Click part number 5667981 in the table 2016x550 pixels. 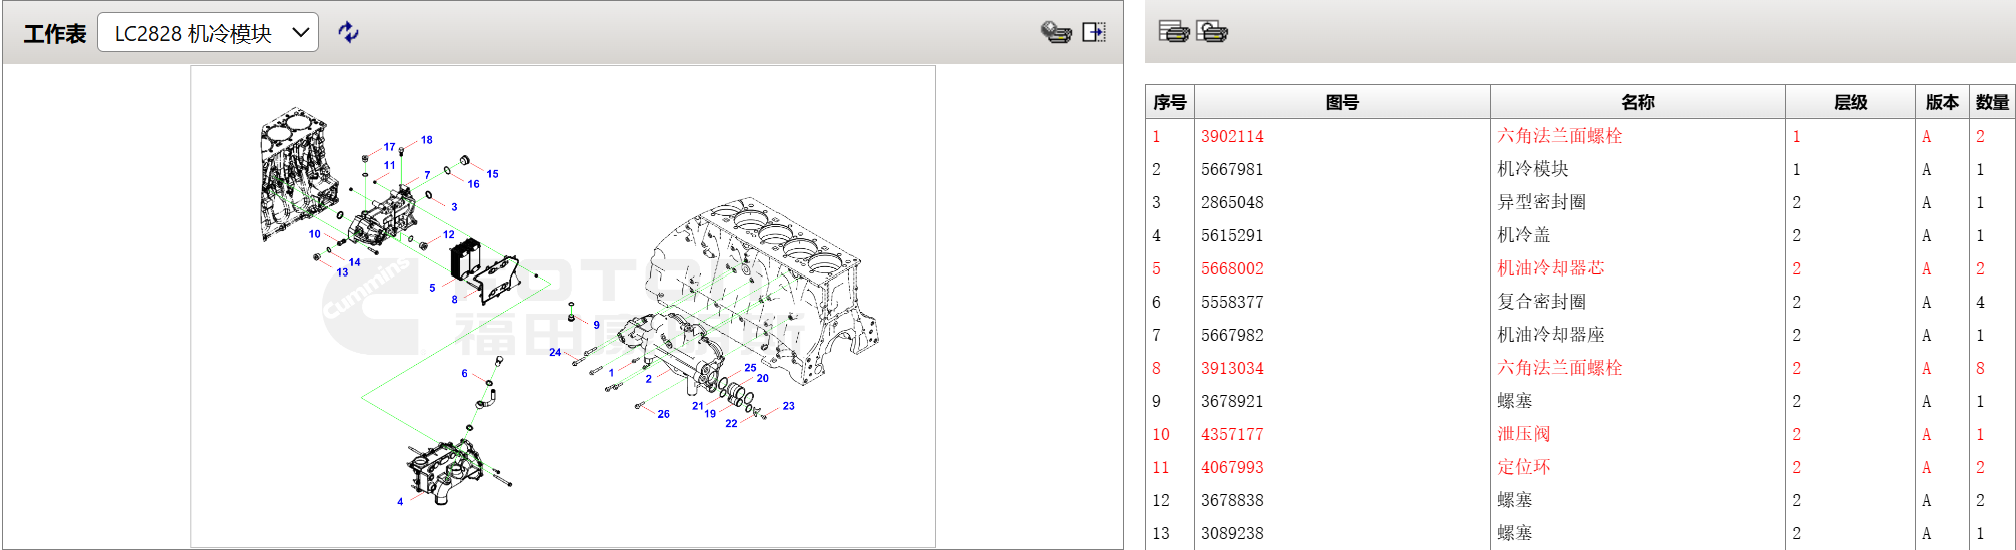point(1232,169)
